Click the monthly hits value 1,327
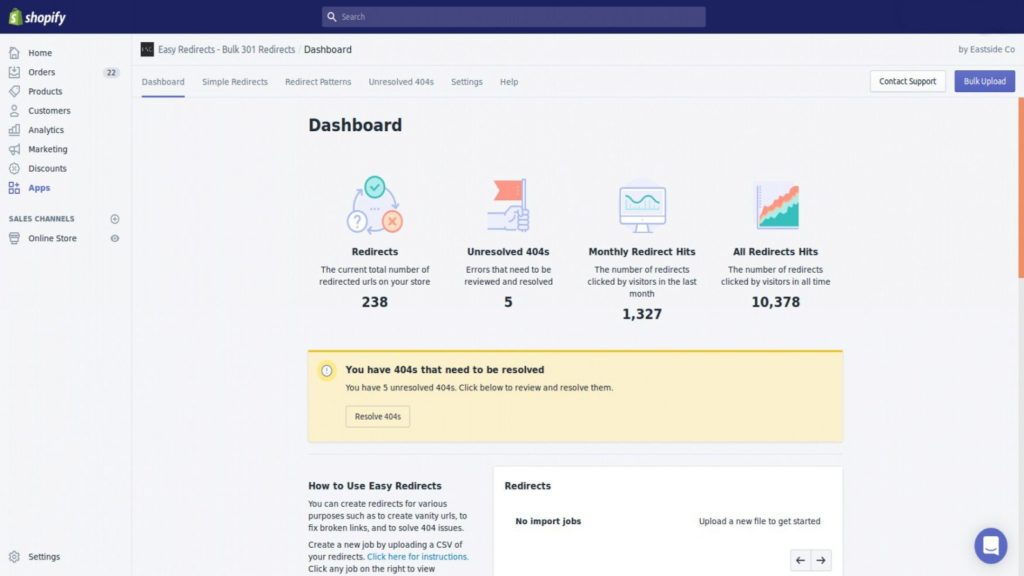The height and width of the screenshot is (576, 1024). click(x=642, y=314)
